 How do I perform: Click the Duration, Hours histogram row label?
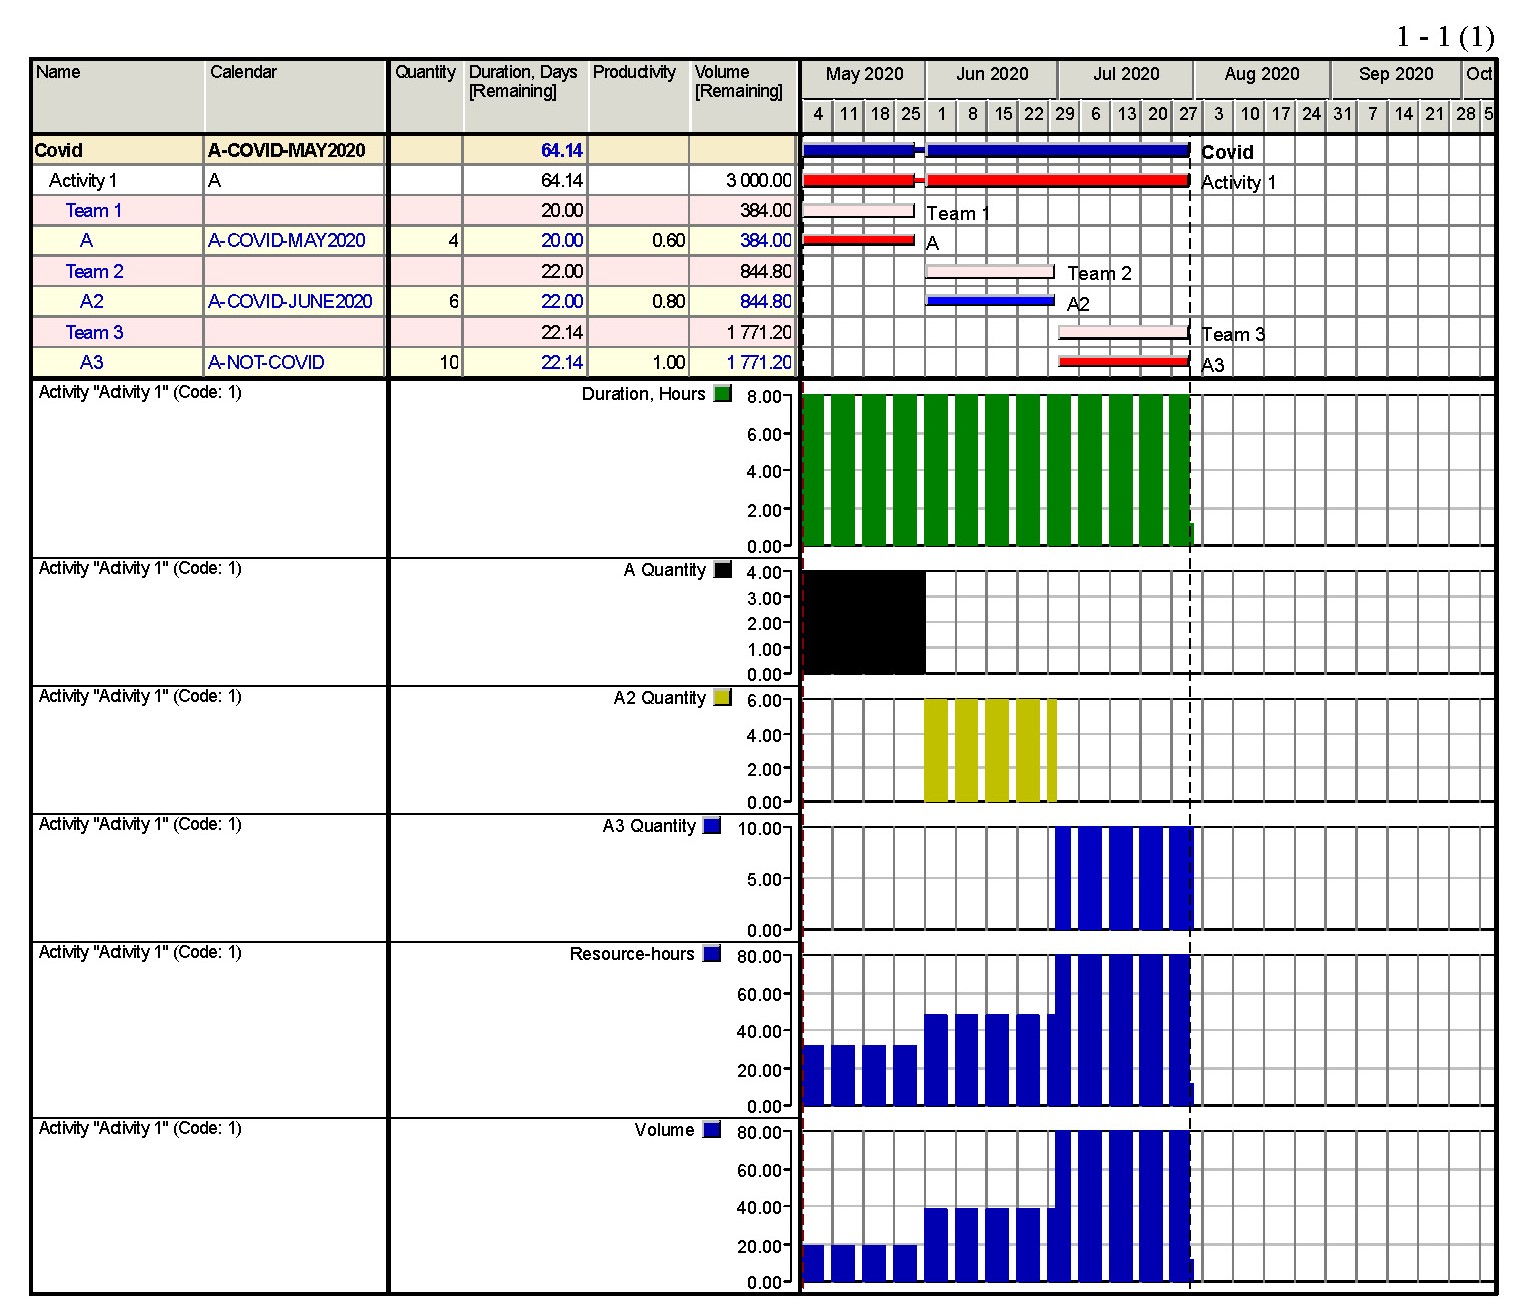coord(644,394)
